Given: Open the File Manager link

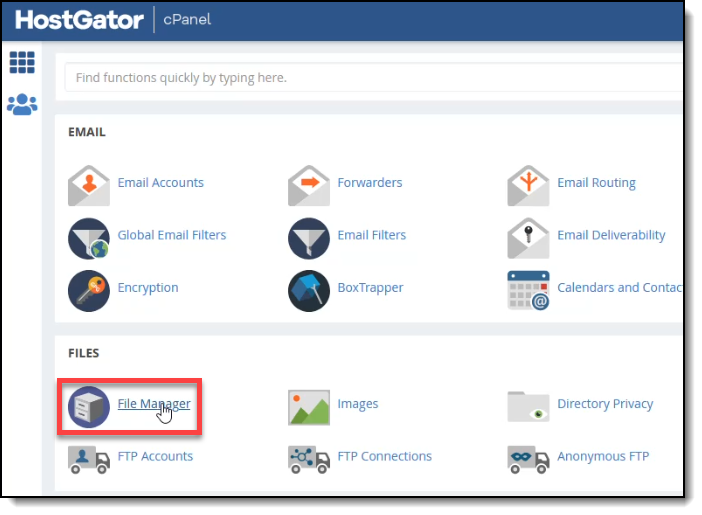Looking at the screenshot, I should [x=154, y=404].
